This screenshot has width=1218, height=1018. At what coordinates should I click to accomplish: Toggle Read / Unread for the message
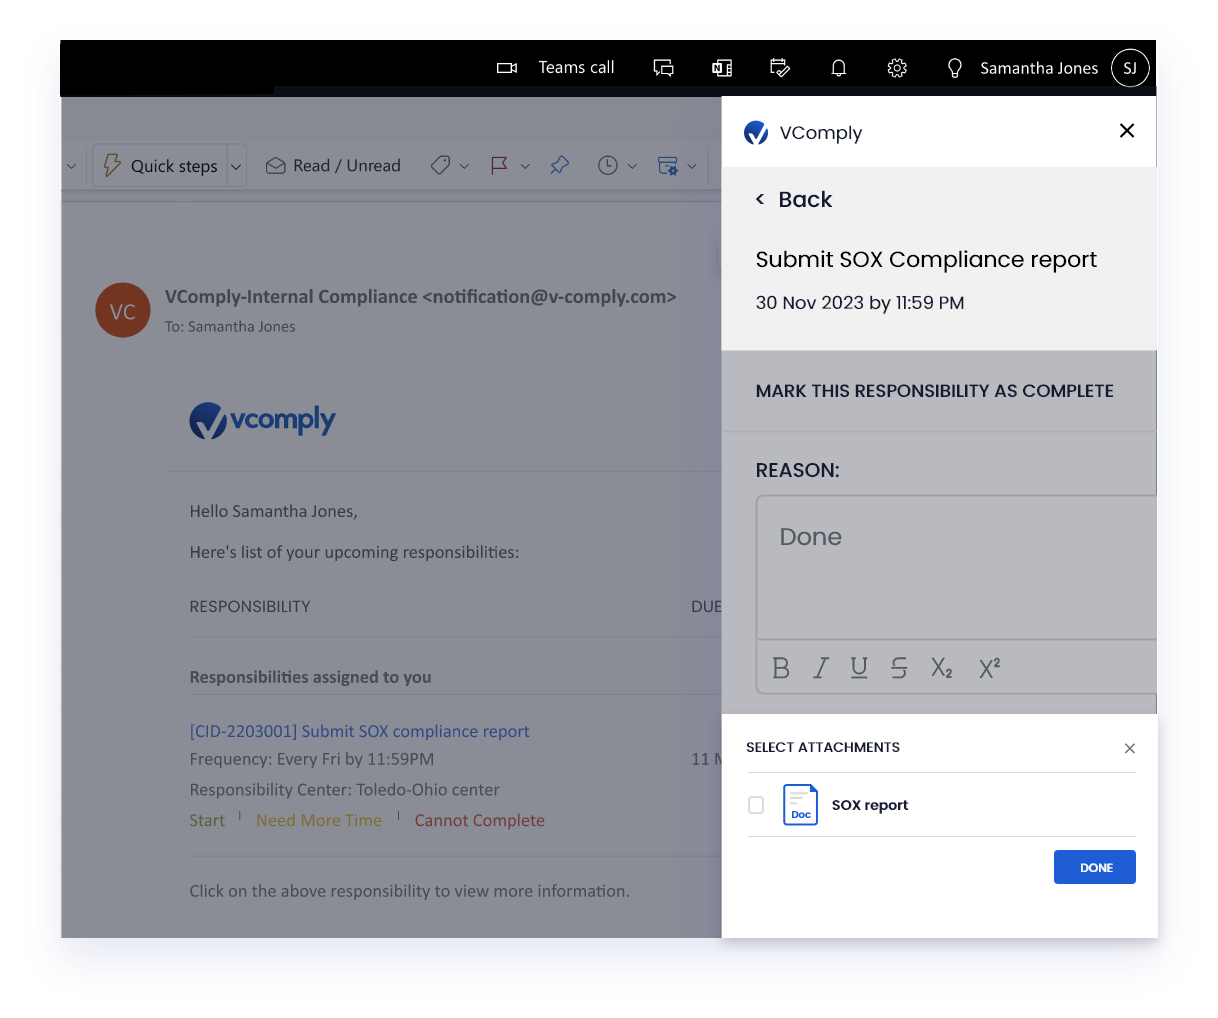pyautogui.click(x=333, y=166)
